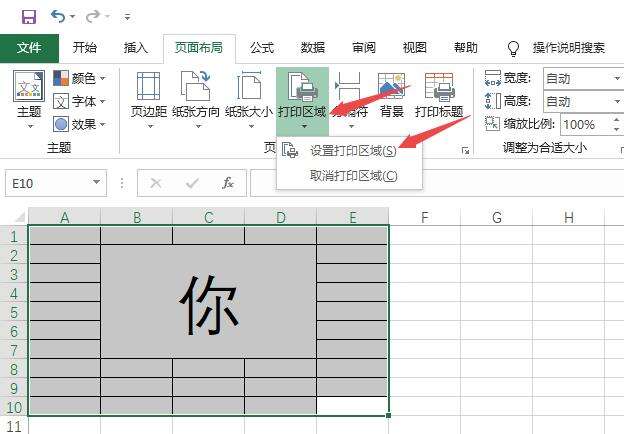
Task: Click the fx insert function button
Action: click(x=228, y=183)
